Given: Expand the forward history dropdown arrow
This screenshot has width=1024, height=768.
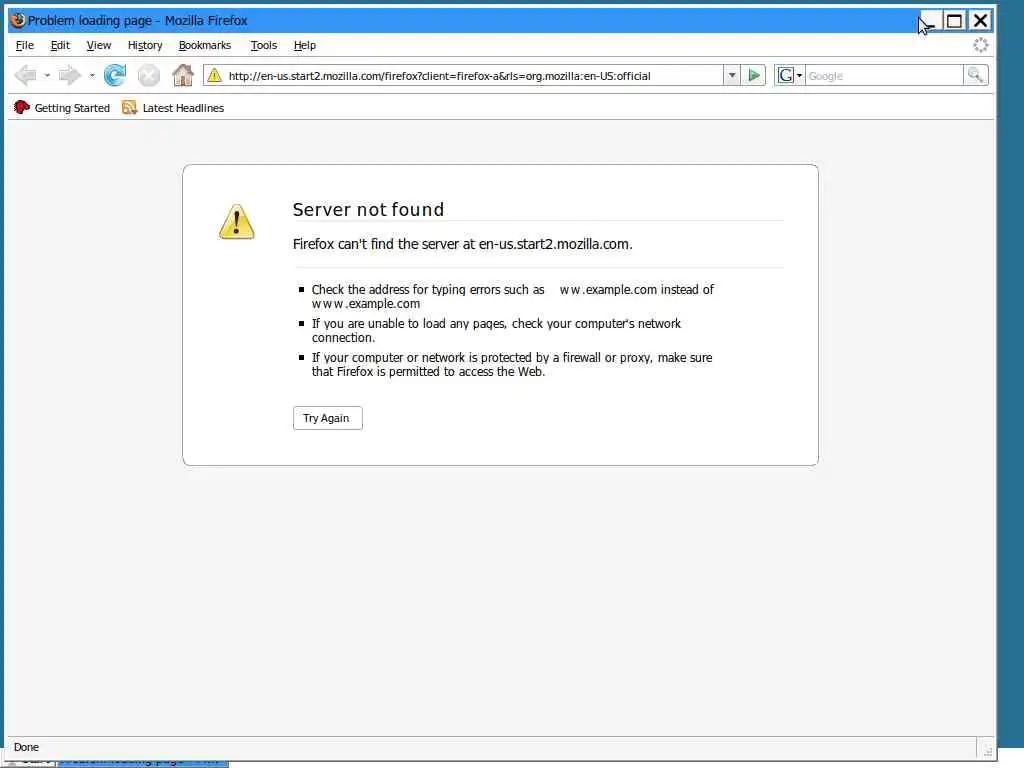Looking at the screenshot, I should (92, 76).
